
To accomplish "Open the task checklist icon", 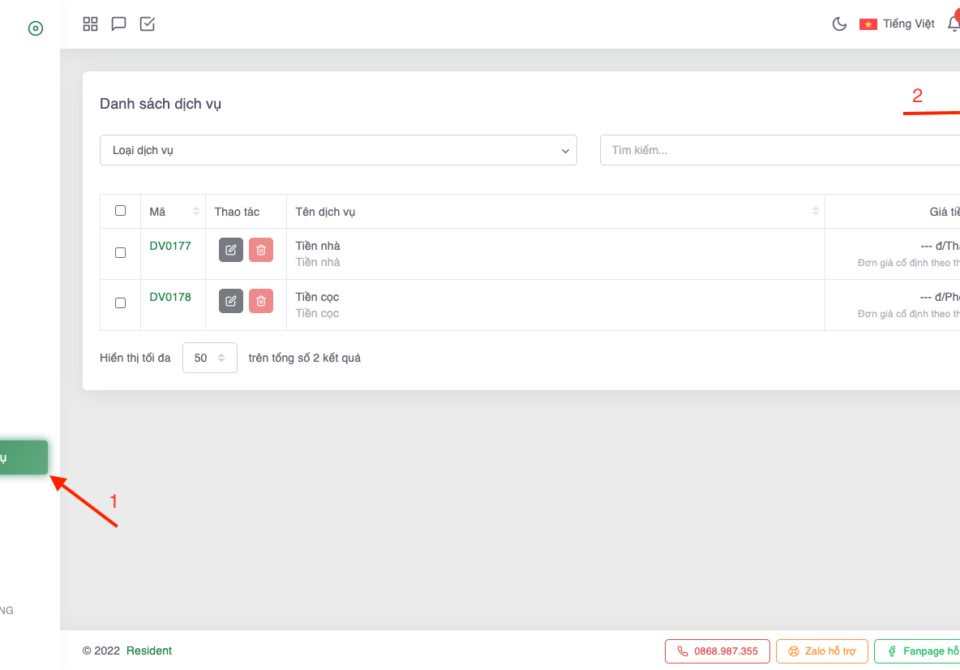I will pos(147,24).
